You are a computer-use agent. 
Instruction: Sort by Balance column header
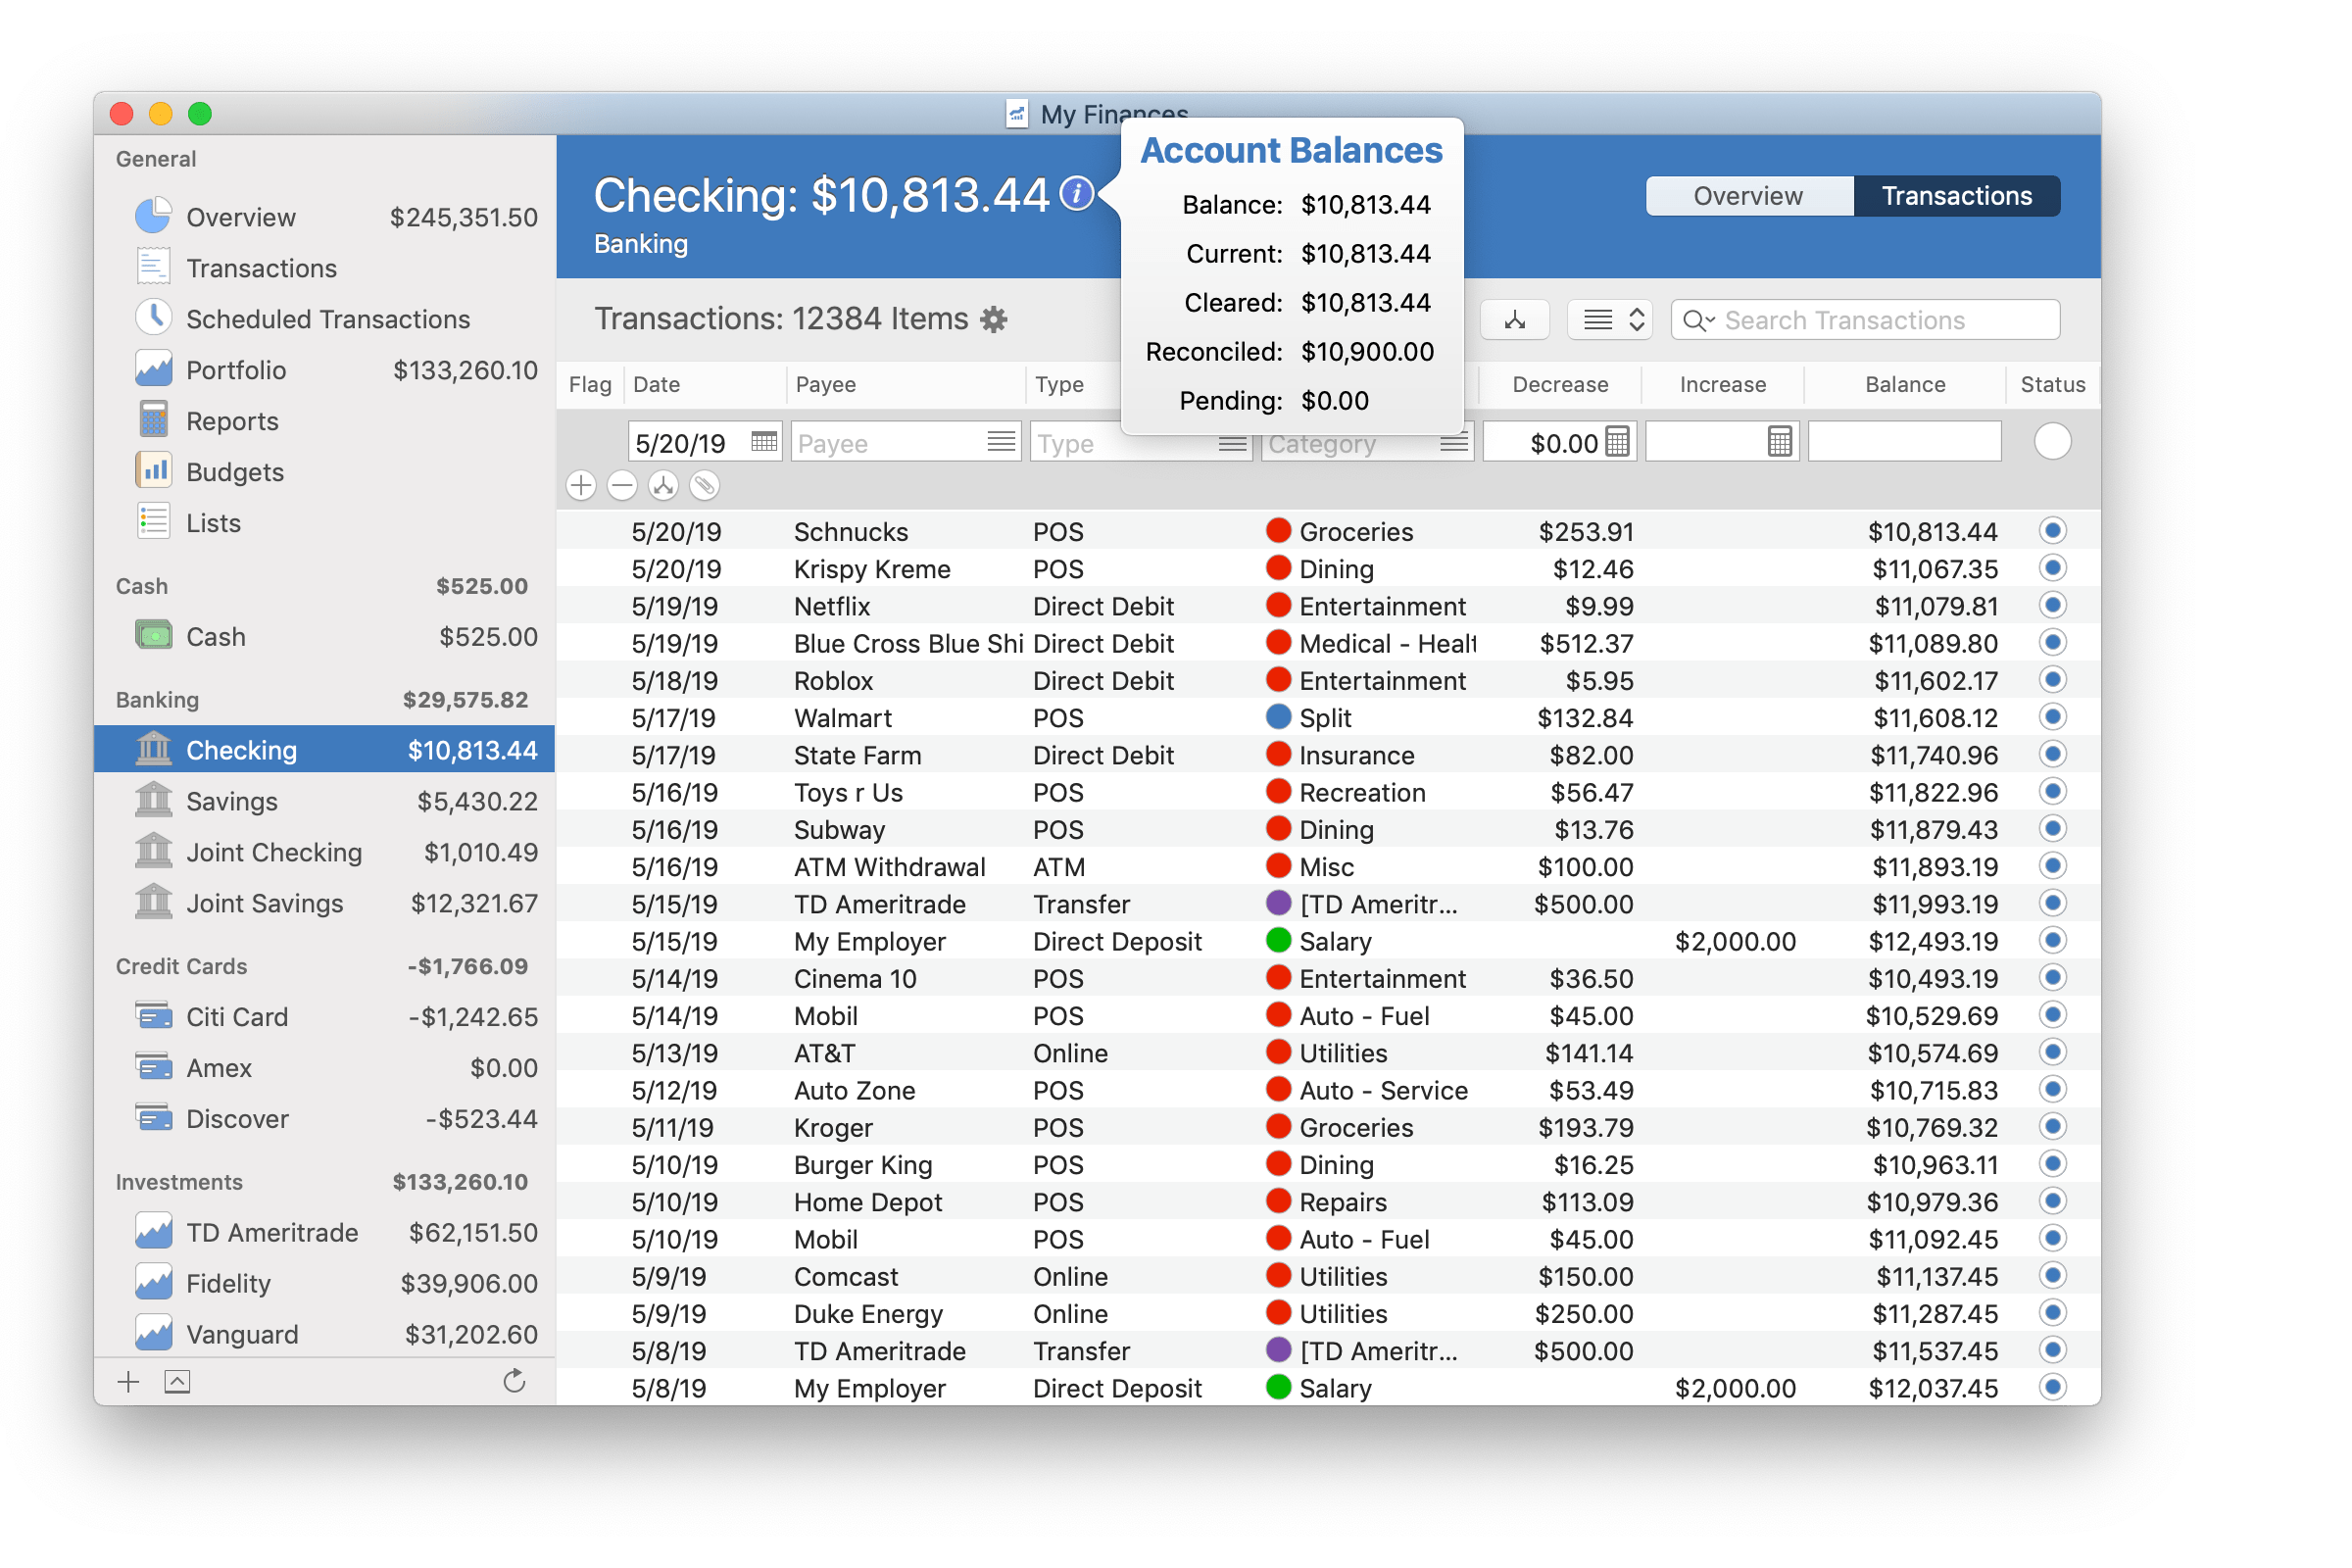coord(1905,385)
